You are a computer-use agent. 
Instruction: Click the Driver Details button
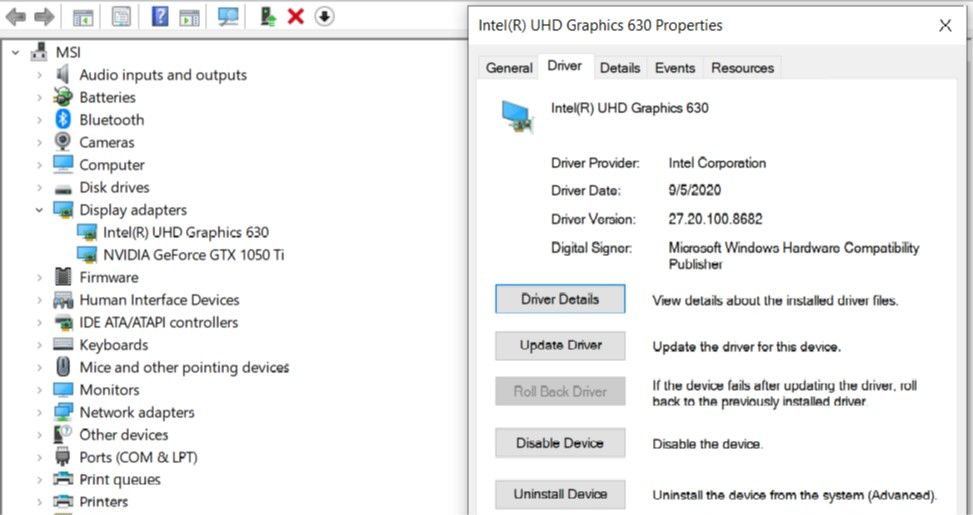pyautogui.click(x=560, y=299)
